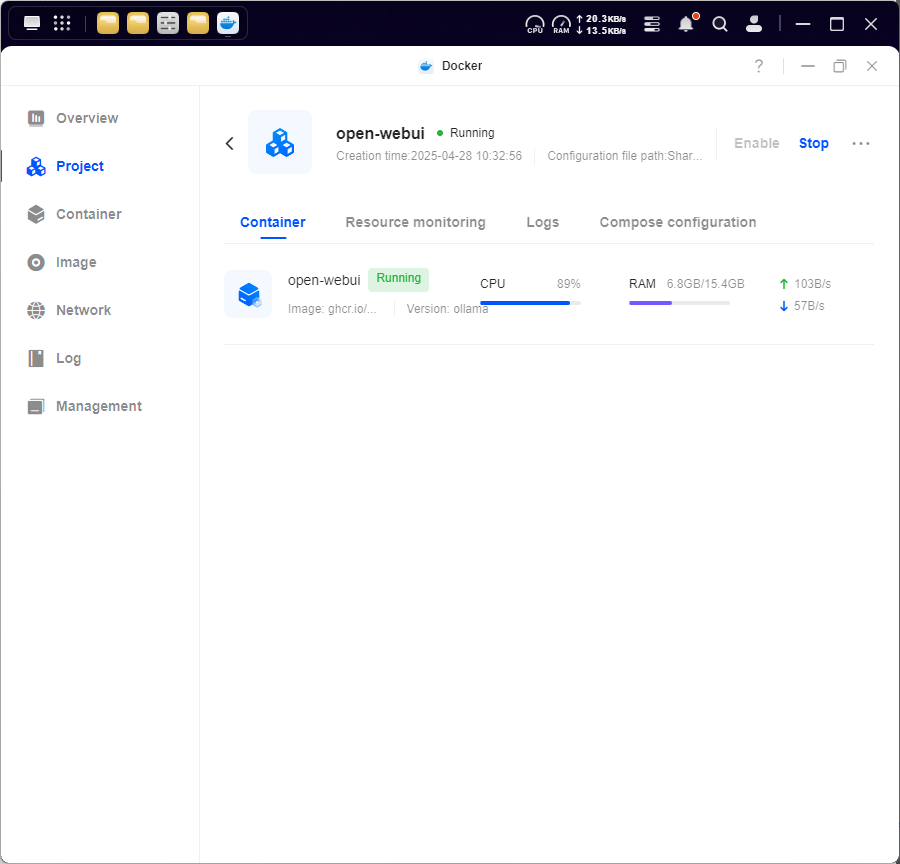
Task: Click the CPU usage bar at 89%
Action: pos(529,302)
